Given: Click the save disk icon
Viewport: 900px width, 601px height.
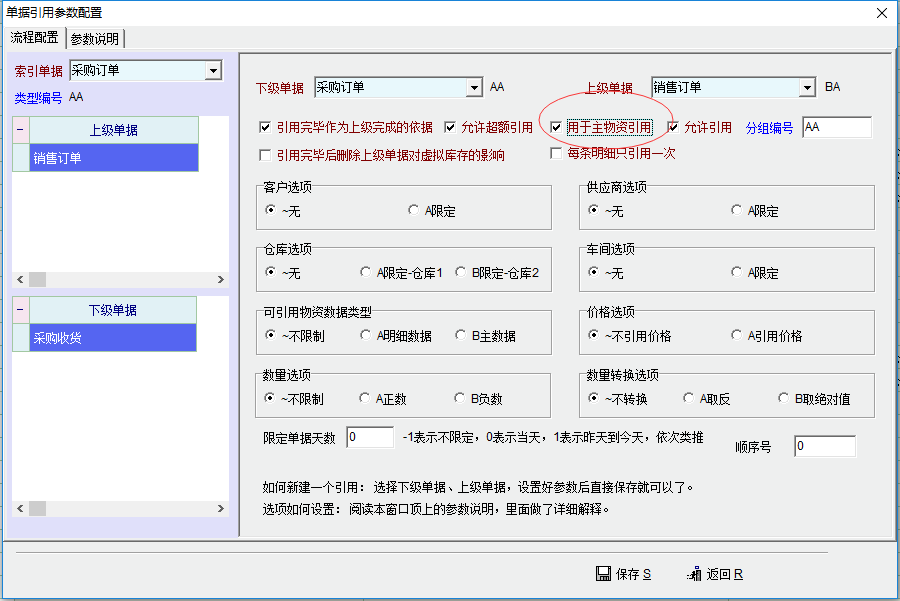Looking at the screenshot, I should 603,574.
